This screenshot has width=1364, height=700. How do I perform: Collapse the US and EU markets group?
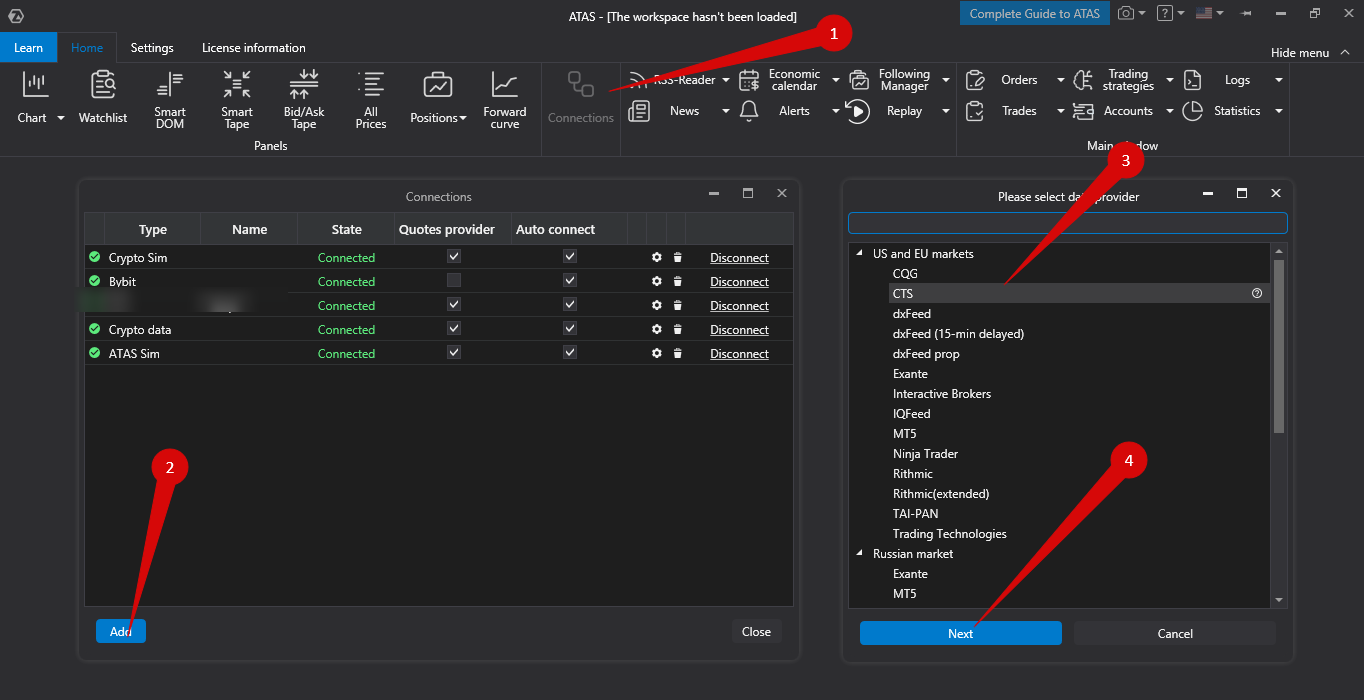point(859,253)
